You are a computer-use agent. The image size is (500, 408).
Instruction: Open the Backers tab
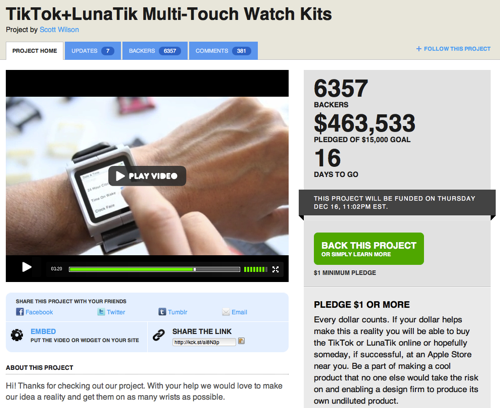[155, 51]
